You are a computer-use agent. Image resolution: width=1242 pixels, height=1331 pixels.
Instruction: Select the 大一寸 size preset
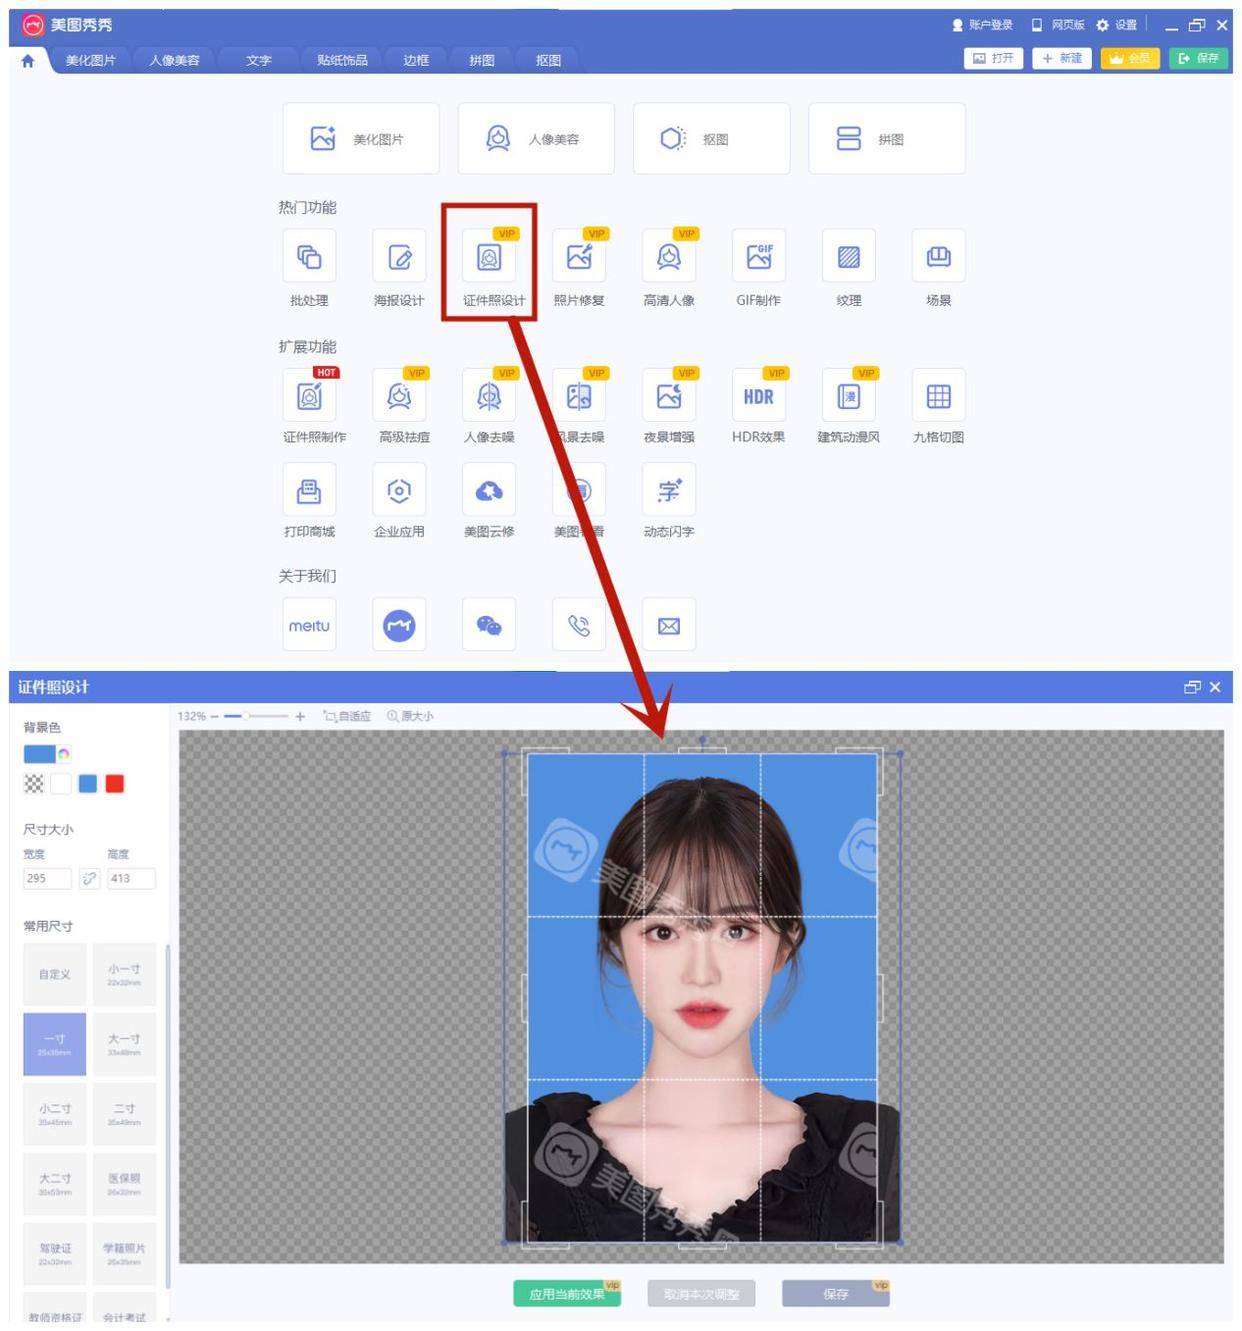click(x=124, y=1044)
